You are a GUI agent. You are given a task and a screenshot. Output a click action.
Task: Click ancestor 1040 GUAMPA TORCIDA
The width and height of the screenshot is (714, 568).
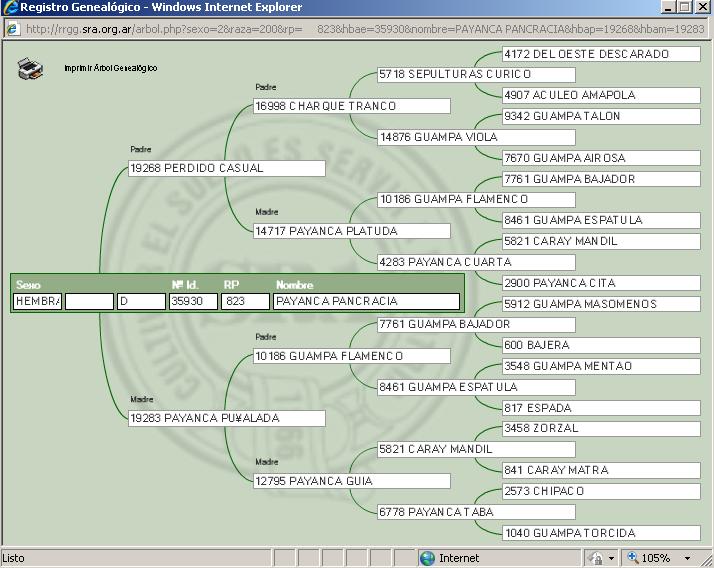coord(600,533)
